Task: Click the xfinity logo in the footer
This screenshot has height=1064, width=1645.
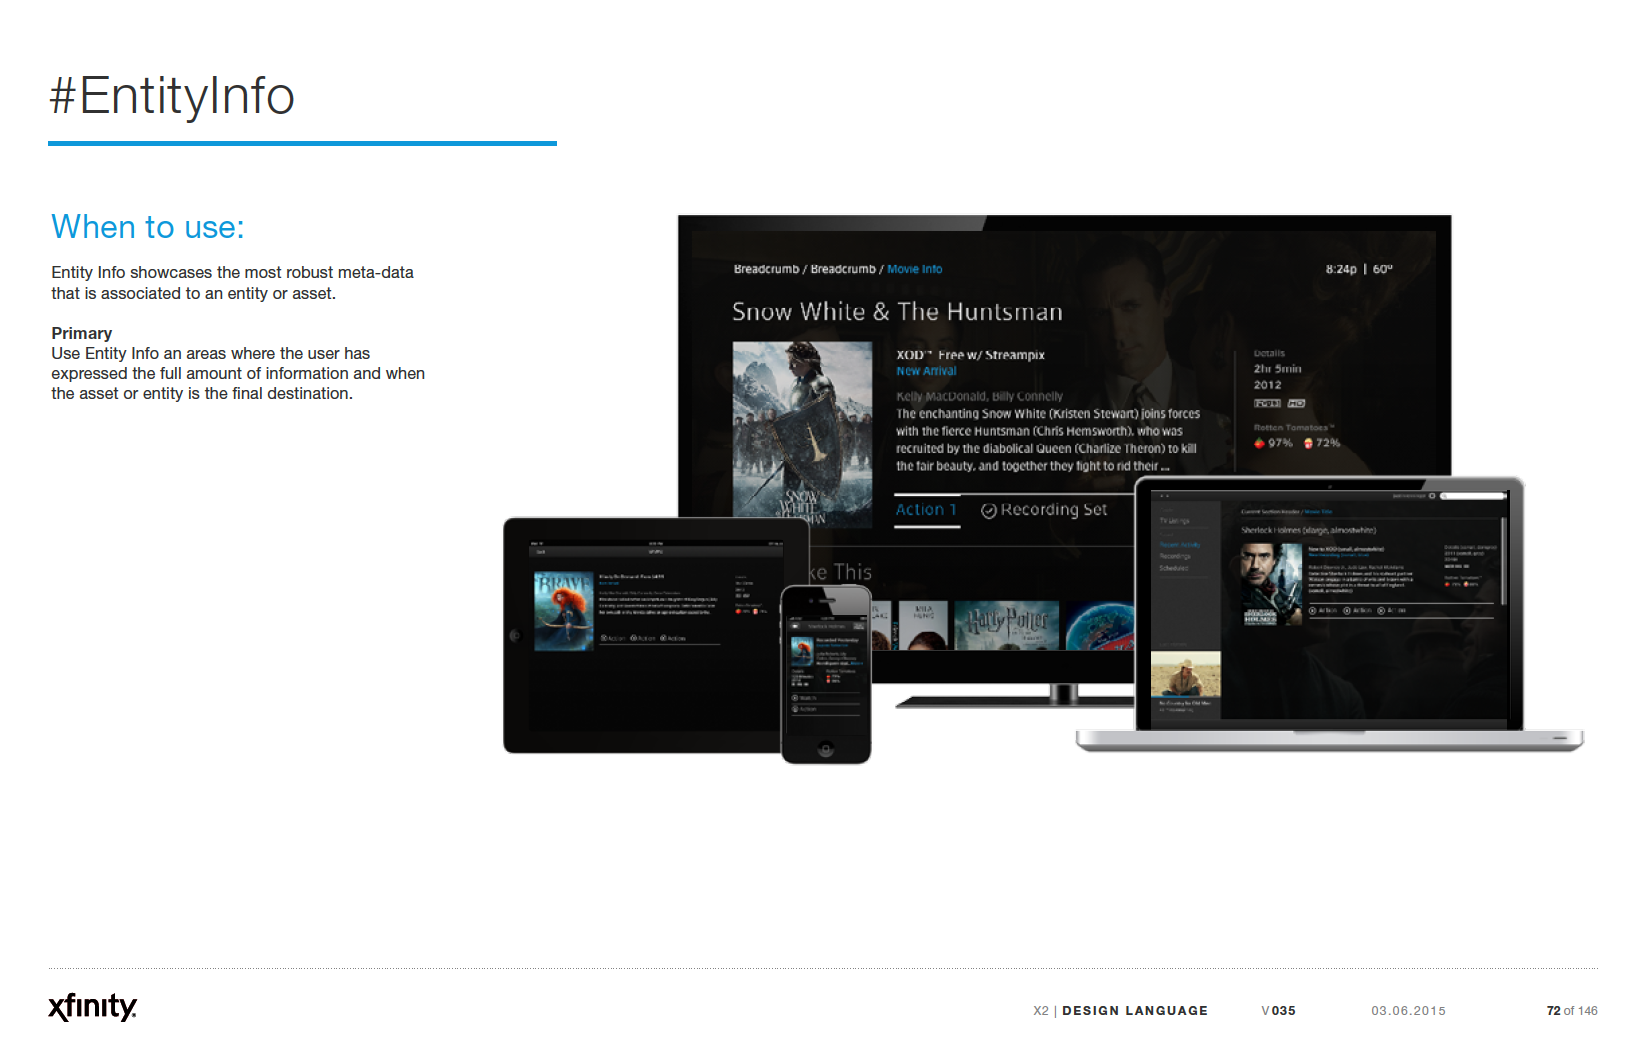Action: (92, 1006)
